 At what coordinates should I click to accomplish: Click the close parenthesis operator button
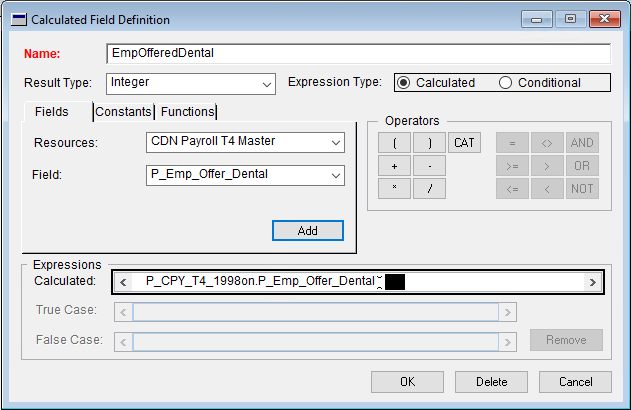tap(429, 143)
